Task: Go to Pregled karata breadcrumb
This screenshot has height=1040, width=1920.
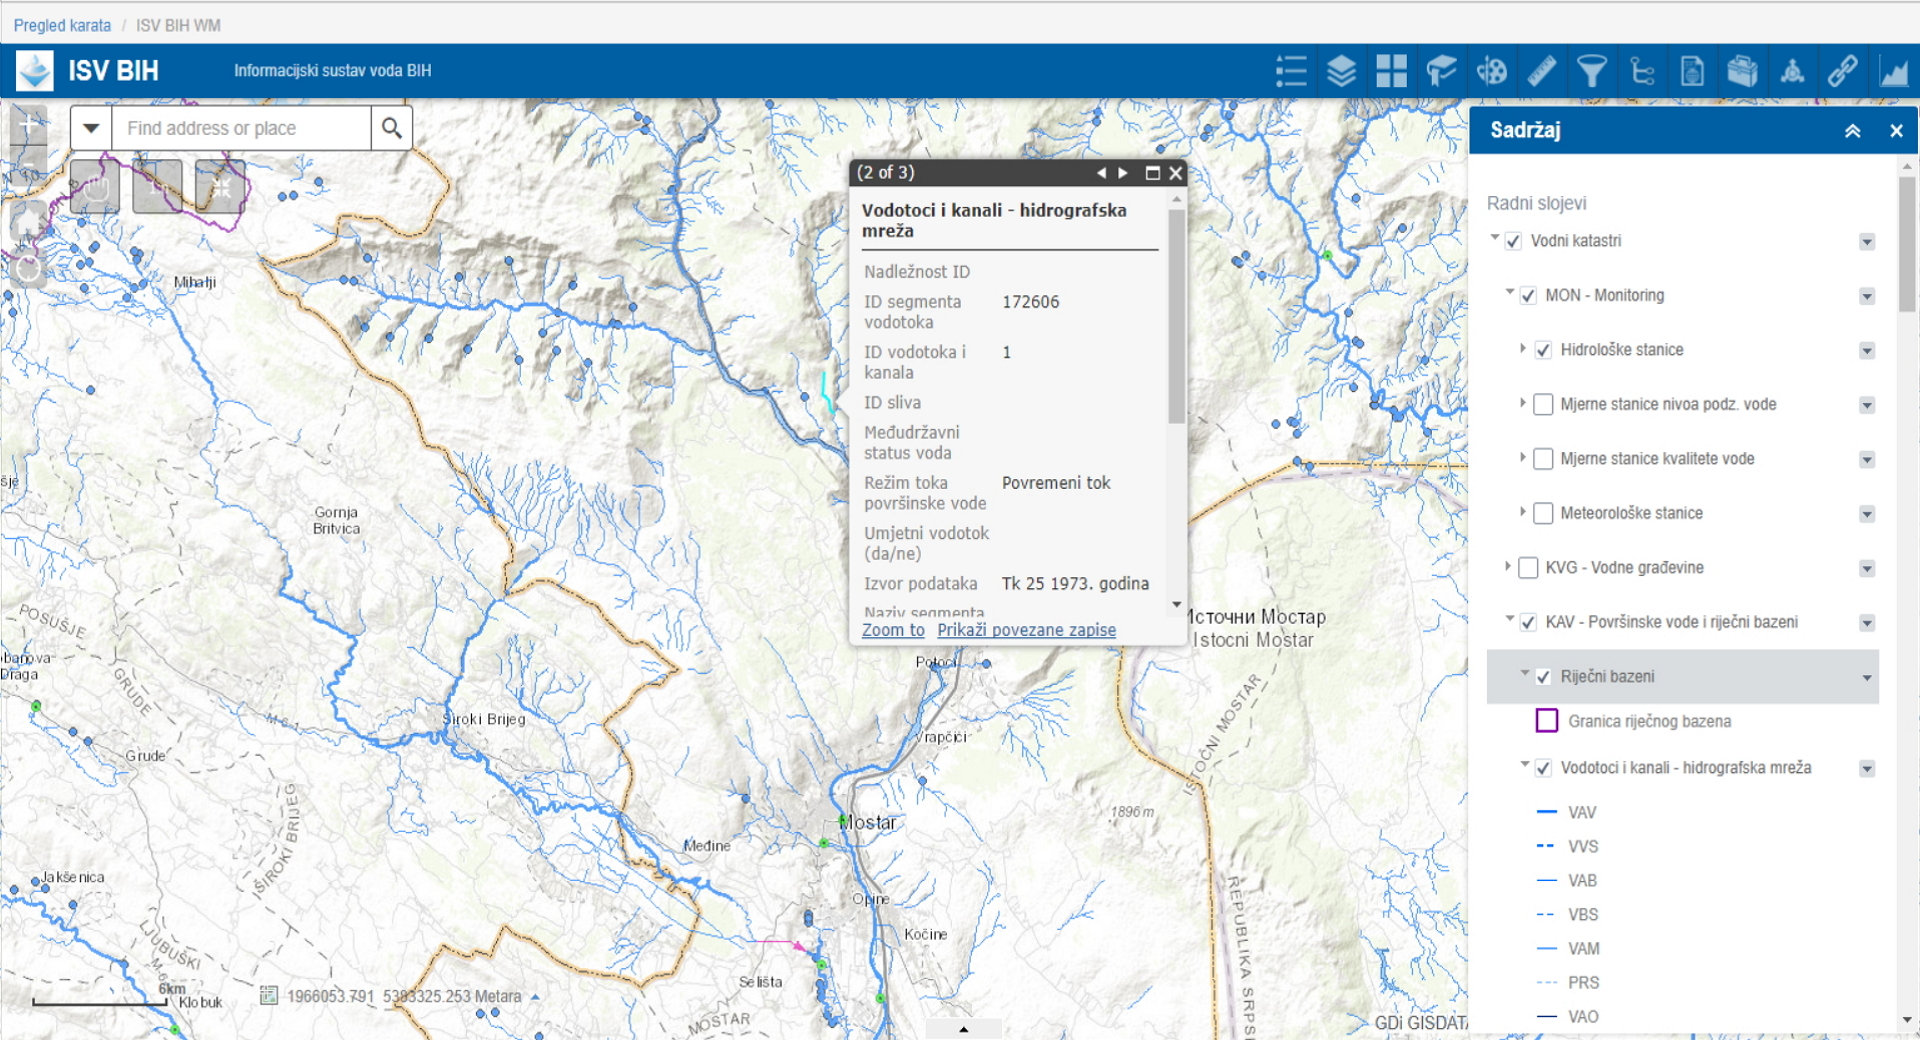Action: tap(62, 25)
